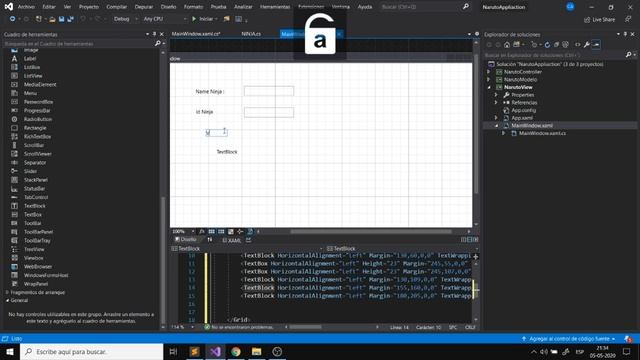Toggle the Show All Files icon in Solution Explorer
The image size is (640, 360).
point(565,44)
